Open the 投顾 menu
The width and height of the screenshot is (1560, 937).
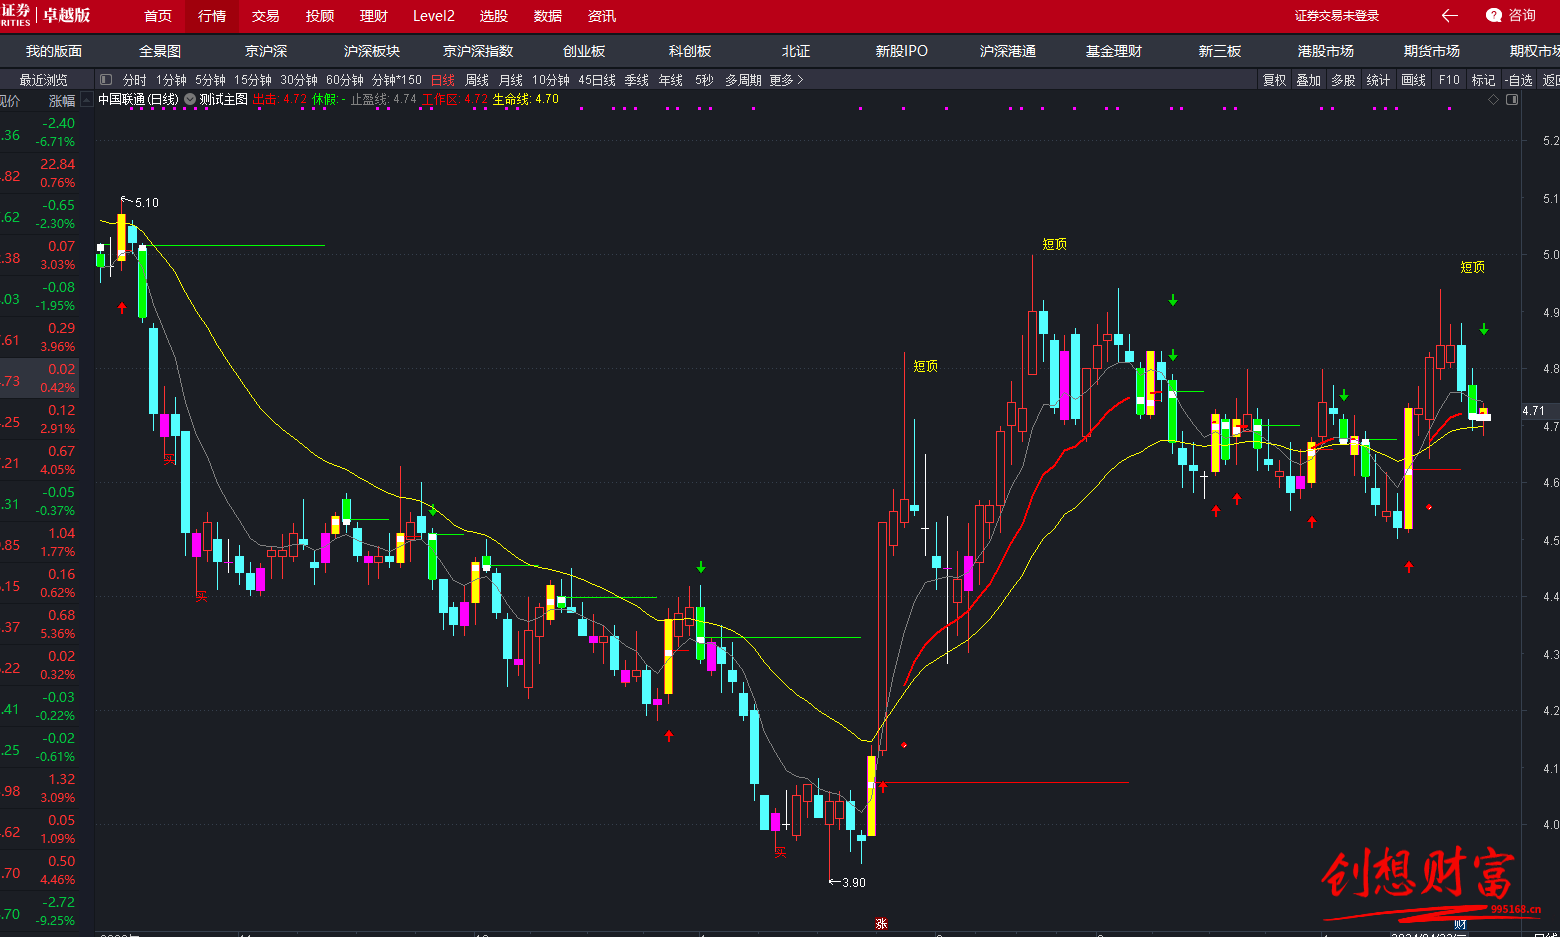[320, 16]
